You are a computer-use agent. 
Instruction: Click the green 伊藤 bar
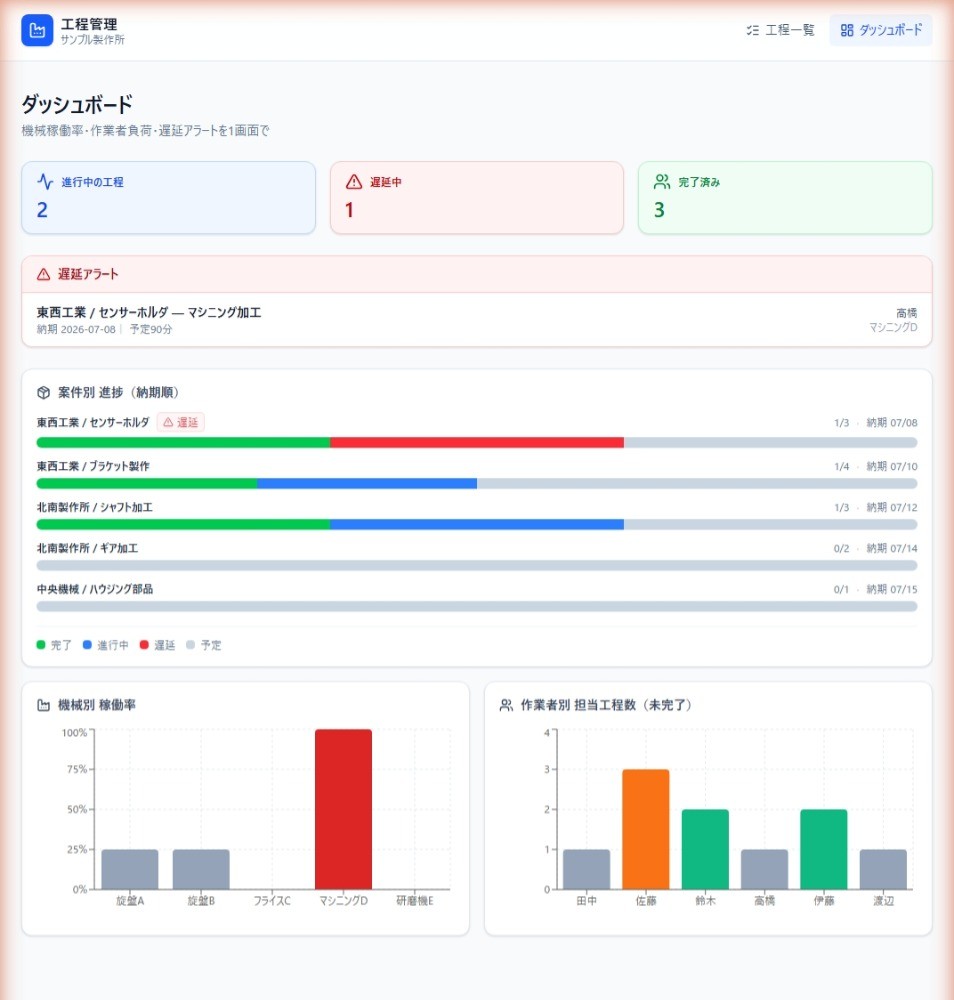pyautogui.click(x=824, y=849)
